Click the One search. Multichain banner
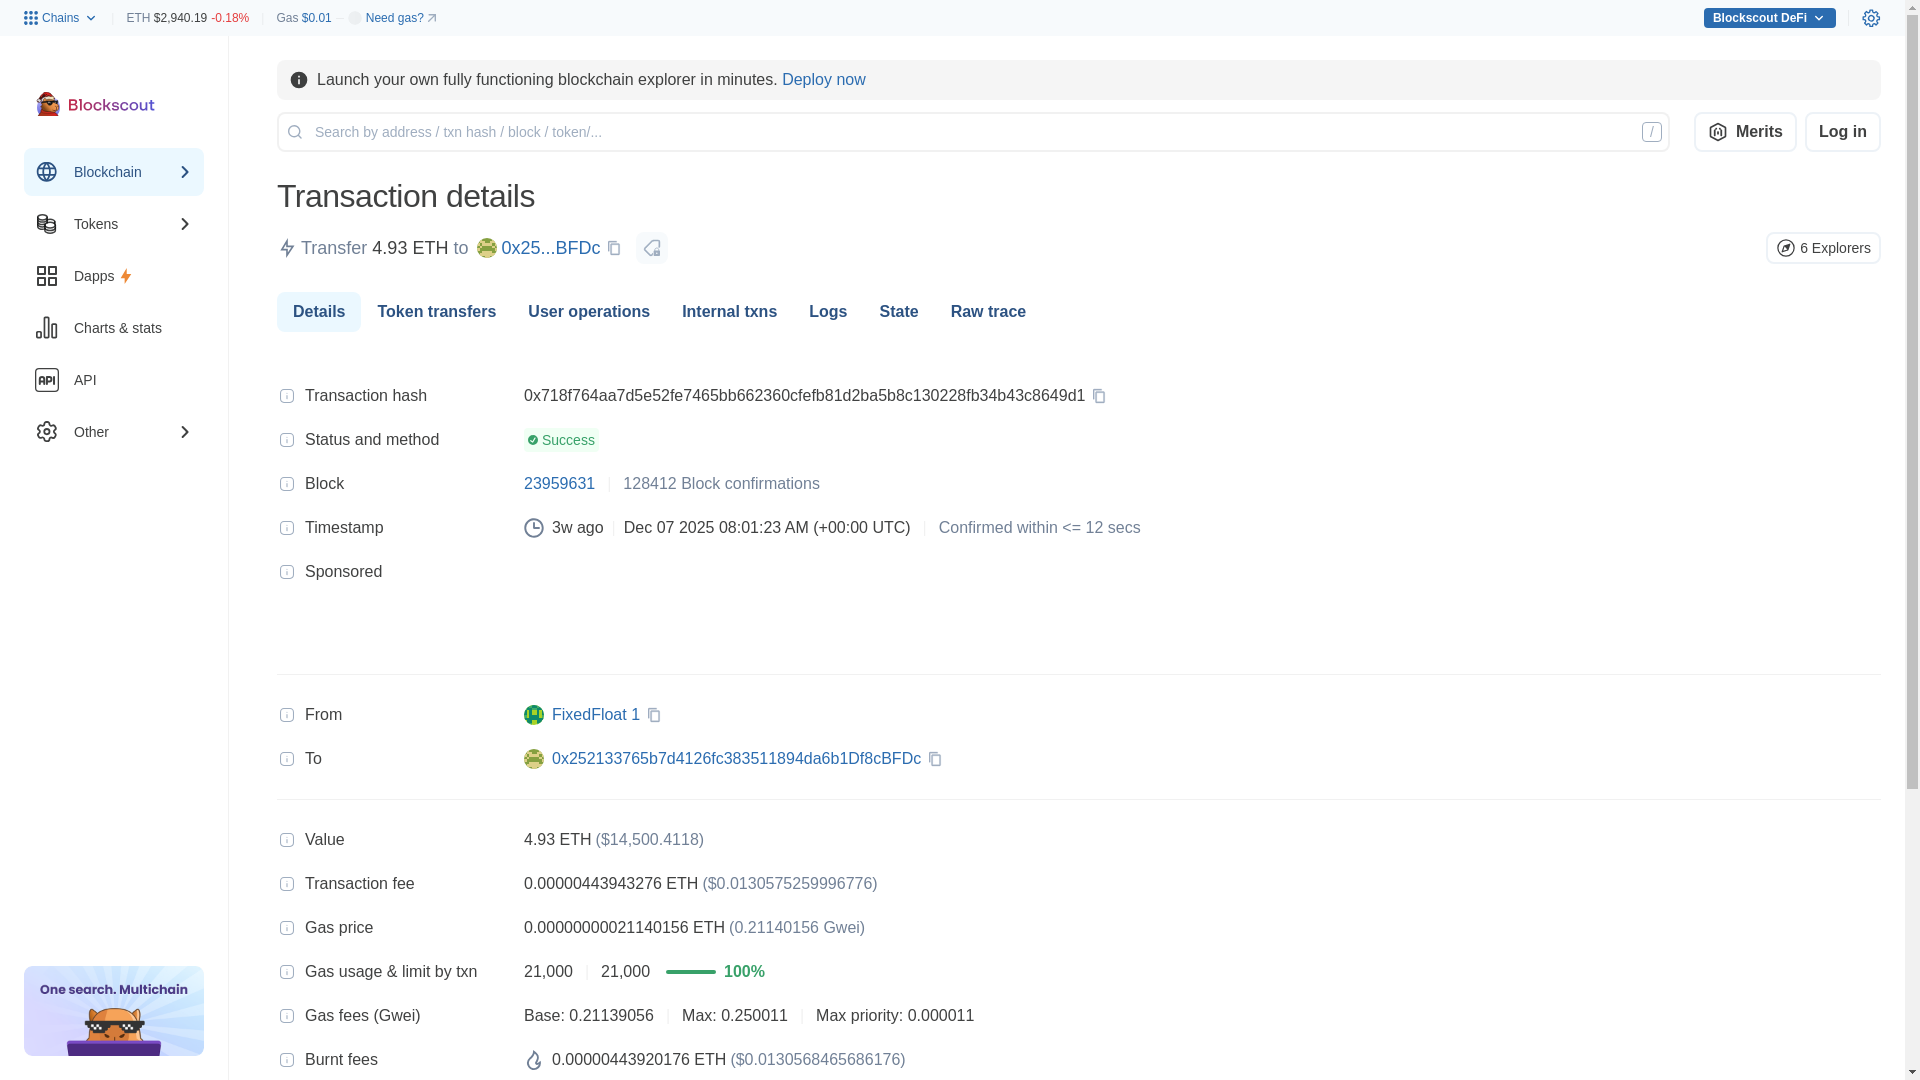The height and width of the screenshot is (1080, 1920). [114, 1011]
